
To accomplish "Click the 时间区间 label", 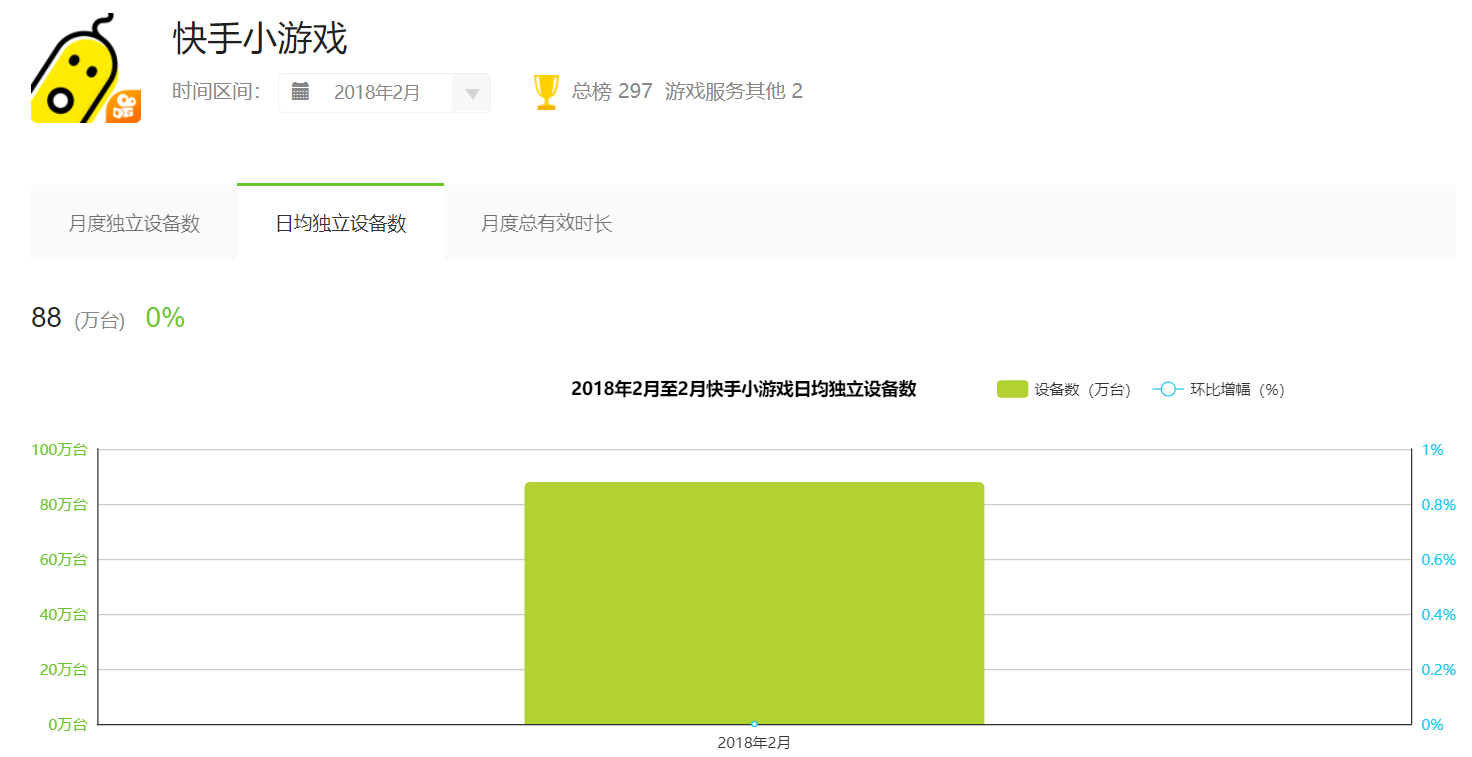I will tap(216, 92).
